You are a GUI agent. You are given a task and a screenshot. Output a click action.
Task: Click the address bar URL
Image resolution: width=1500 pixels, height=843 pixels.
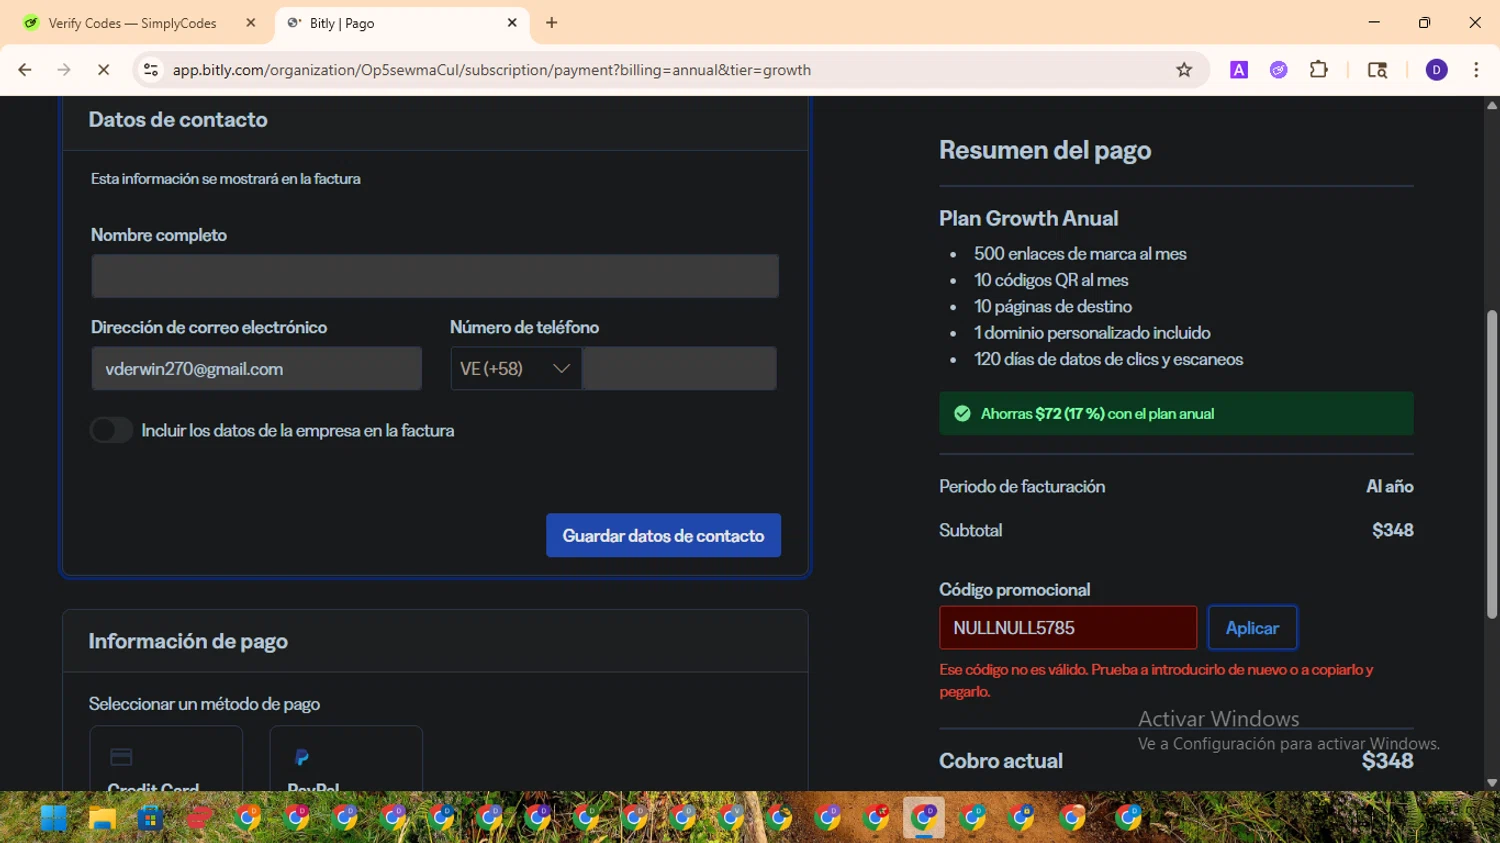(491, 70)
